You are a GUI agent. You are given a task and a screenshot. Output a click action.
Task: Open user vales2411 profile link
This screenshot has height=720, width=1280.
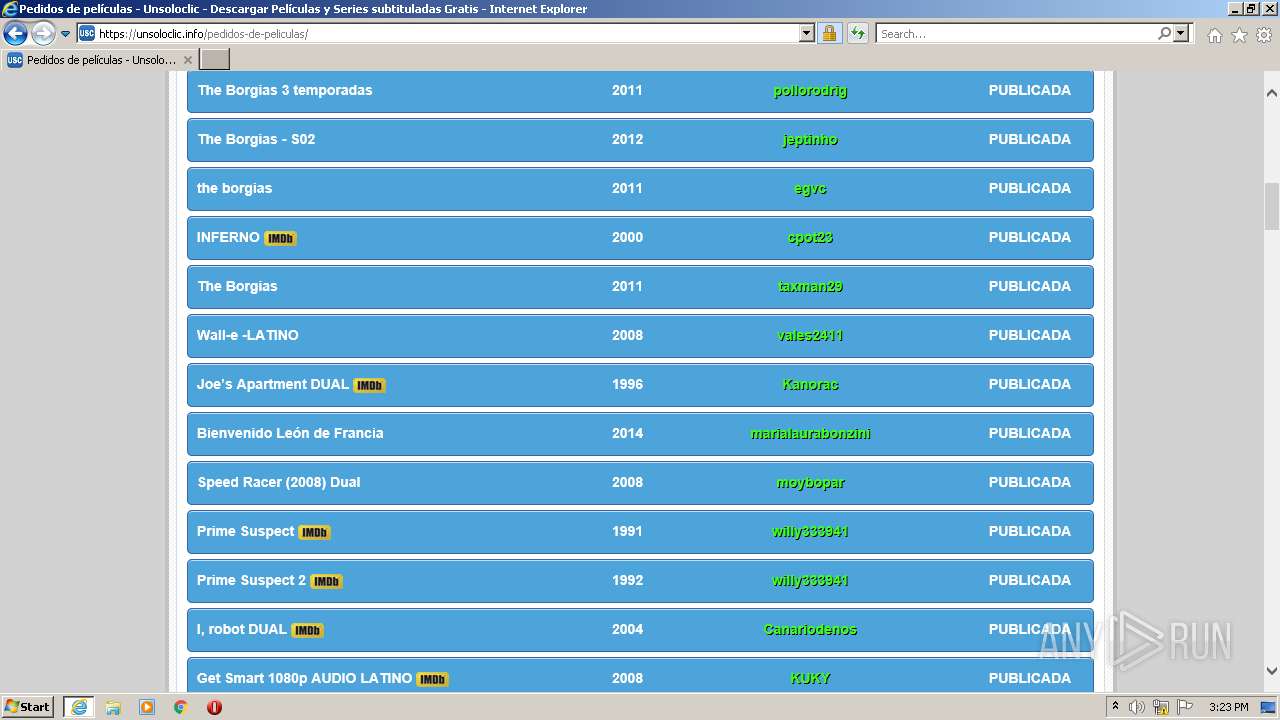coord(810,335)
